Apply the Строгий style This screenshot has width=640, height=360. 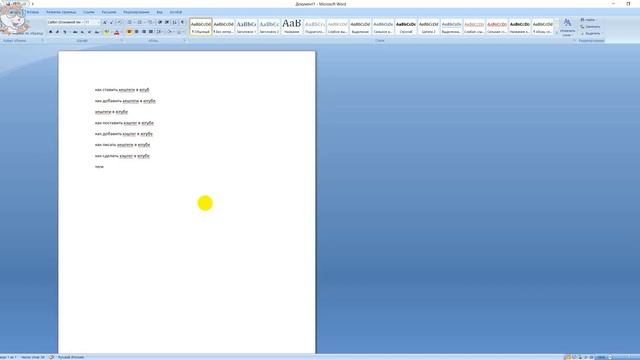406,27
